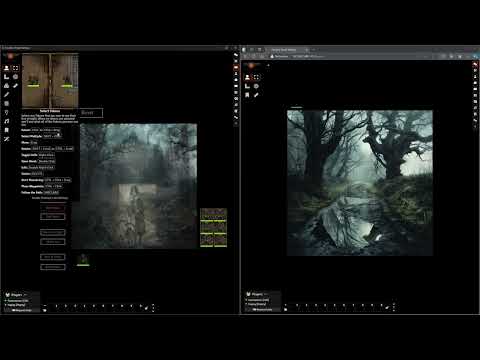Pick the Measure Distance ruler in the right window
This screenshot has width=480, height=360.
pyautogui.click(x=256, y=95)
